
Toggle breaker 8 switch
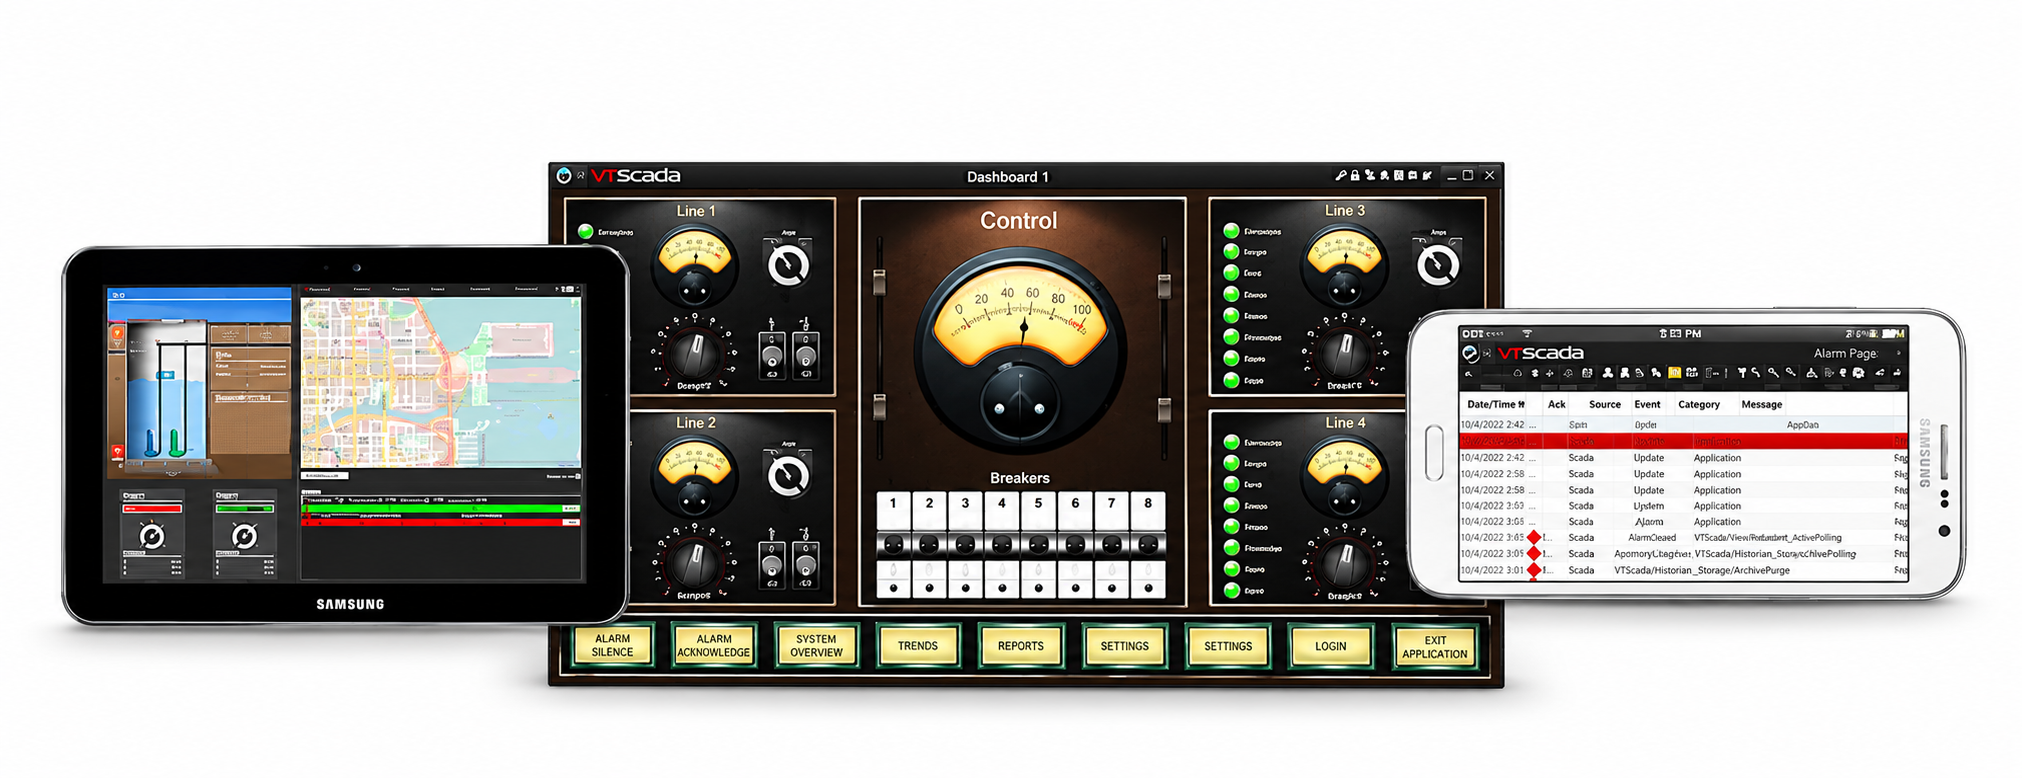pyautogui.click(x=1148, y=545)
